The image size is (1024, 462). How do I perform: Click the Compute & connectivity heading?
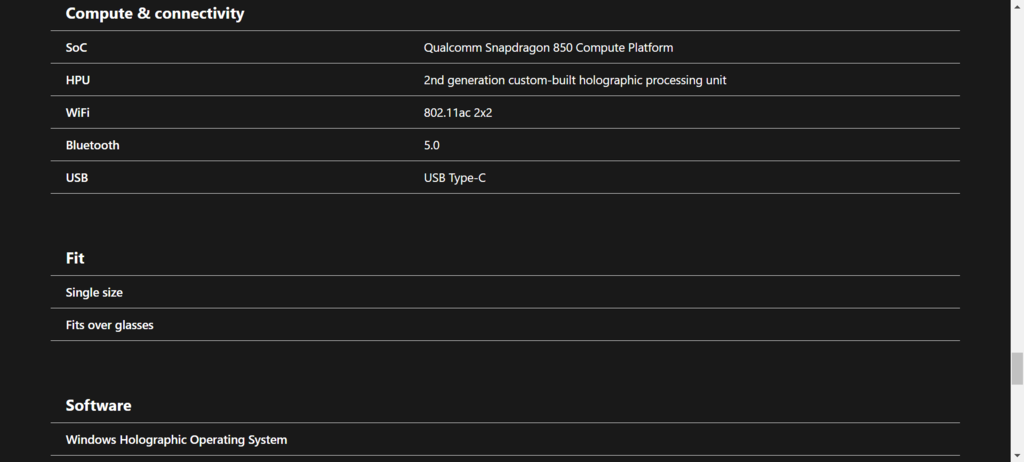click(155, 14)
